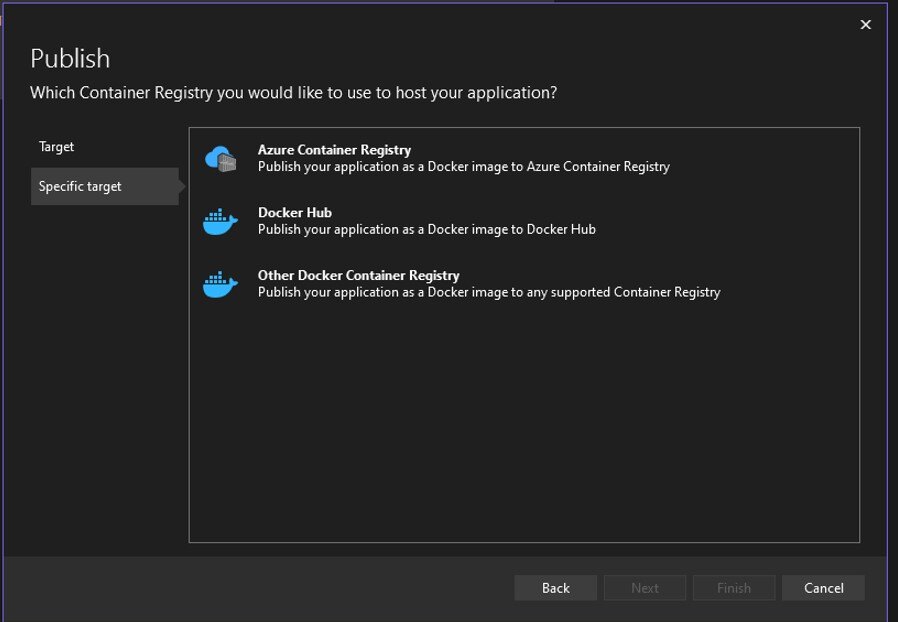Click the Back button
The image size is (898, 622).
[x=555, y=588]
